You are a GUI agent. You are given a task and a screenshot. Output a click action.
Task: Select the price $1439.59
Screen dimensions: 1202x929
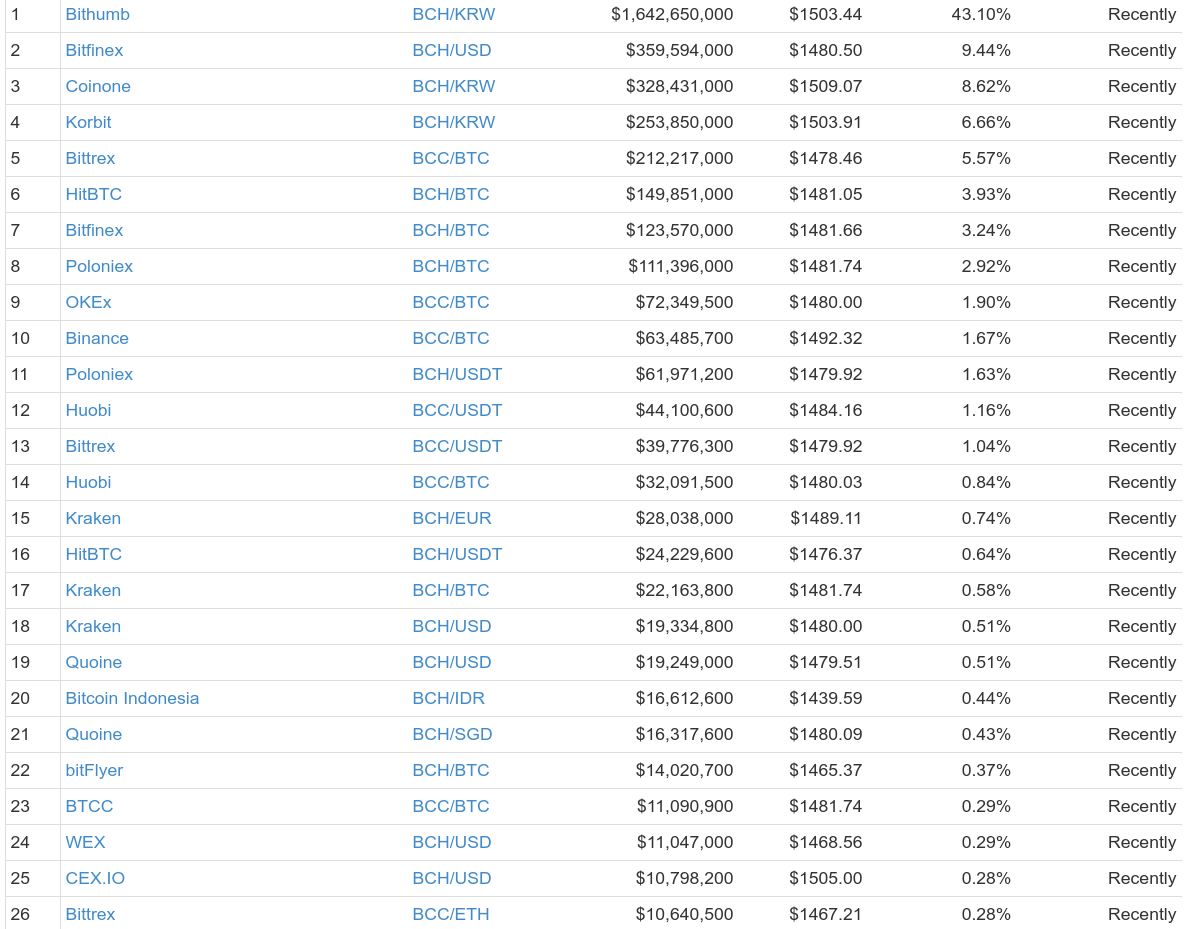[825, 698]
